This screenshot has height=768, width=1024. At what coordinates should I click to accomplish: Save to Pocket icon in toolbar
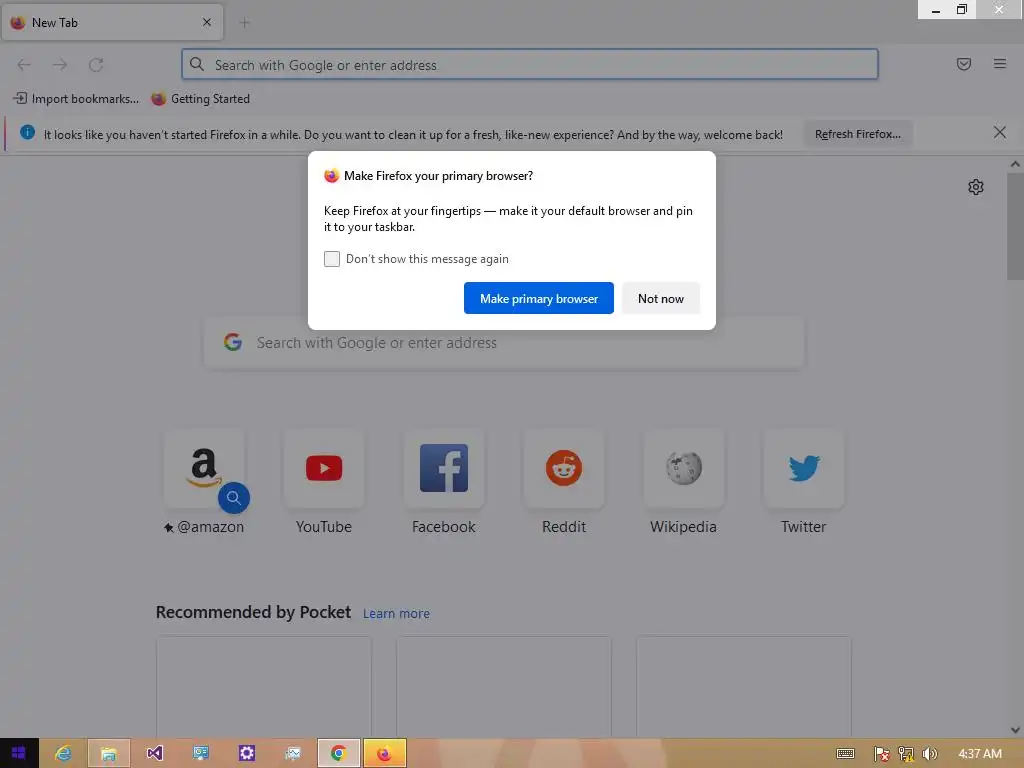click(964, 64)
